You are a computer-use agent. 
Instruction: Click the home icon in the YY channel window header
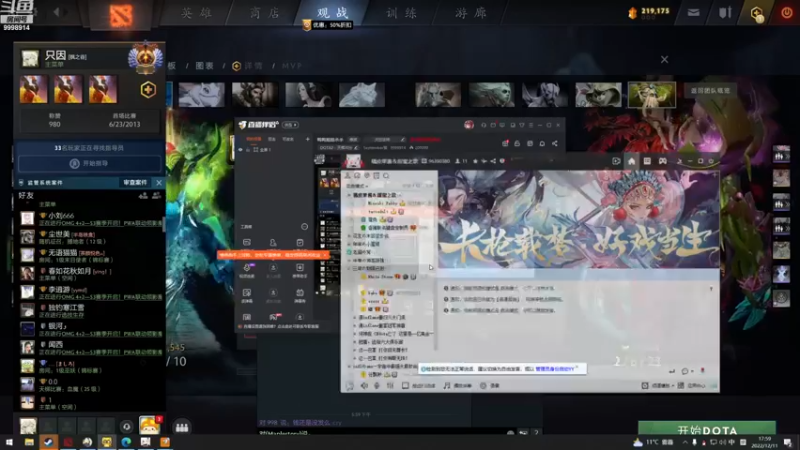tap(632, 161)
